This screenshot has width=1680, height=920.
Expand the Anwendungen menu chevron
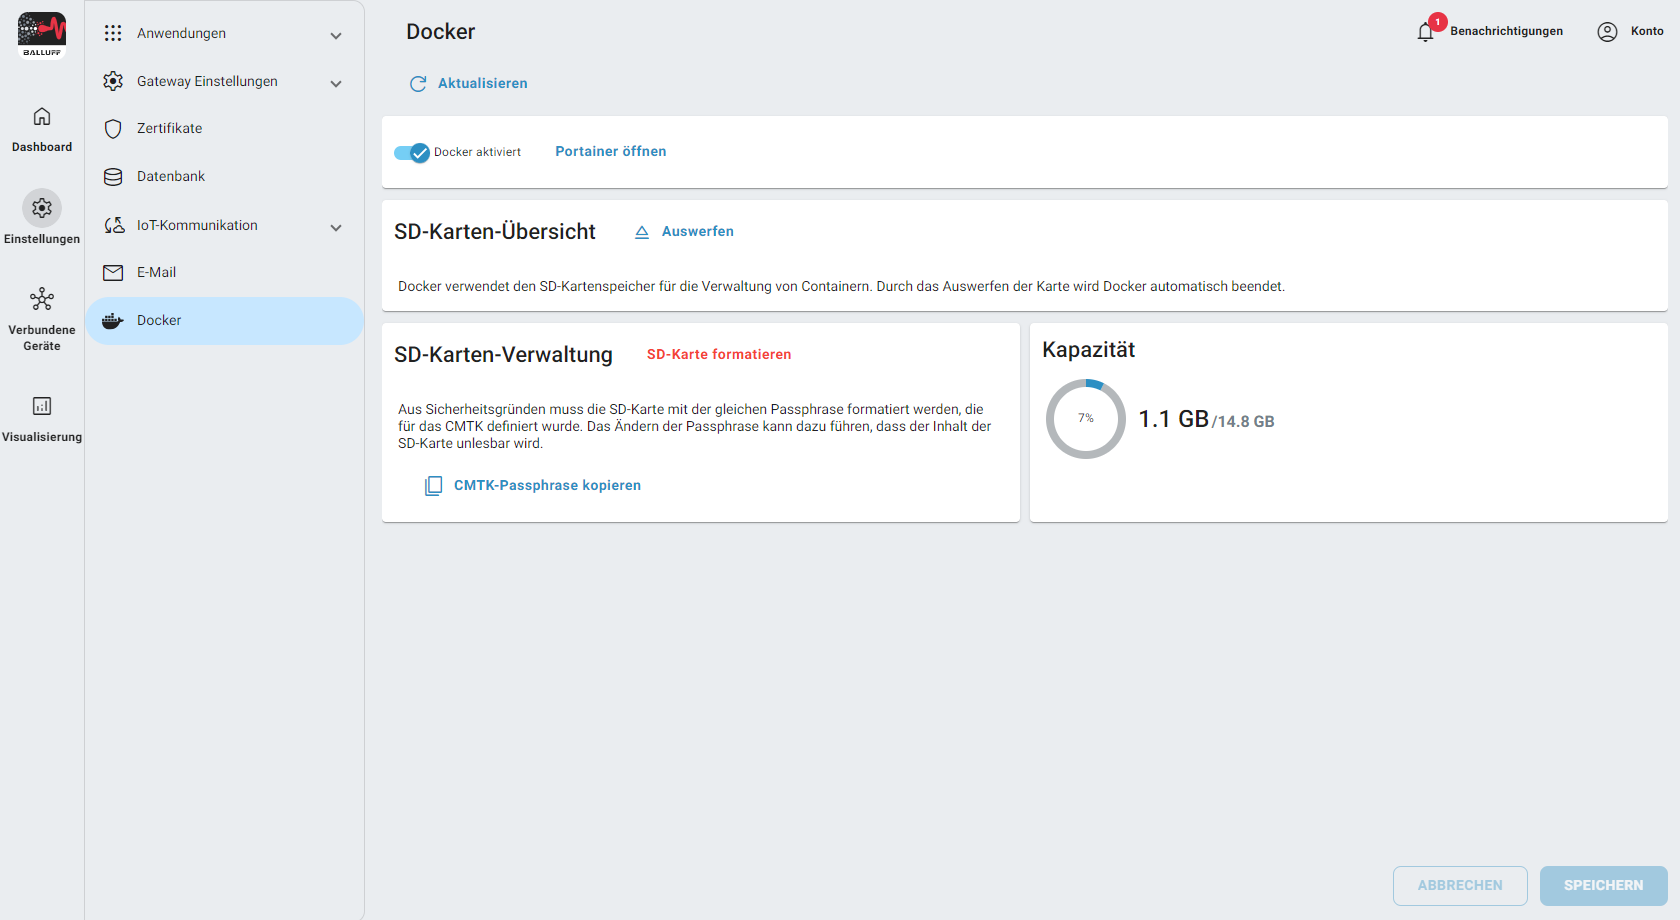coord(336,36)
